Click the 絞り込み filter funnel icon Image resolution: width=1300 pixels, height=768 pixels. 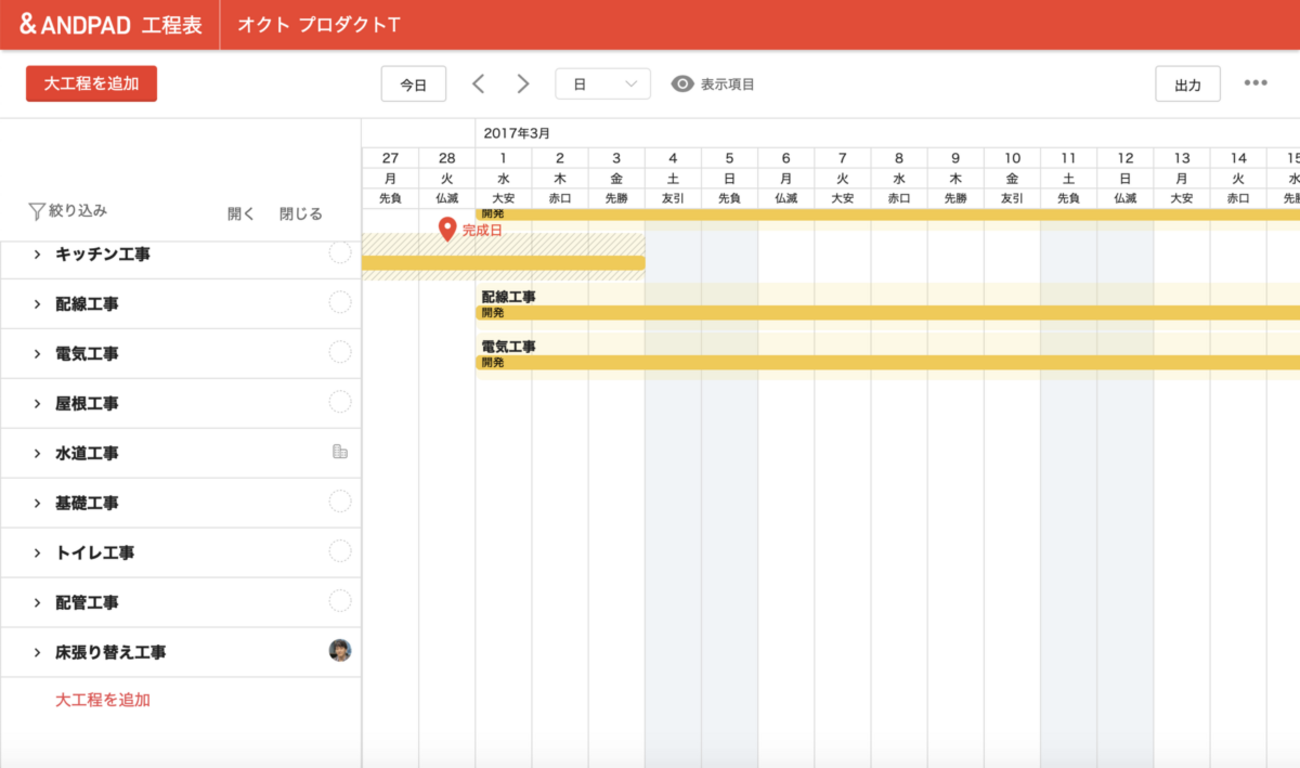(37, 211)
